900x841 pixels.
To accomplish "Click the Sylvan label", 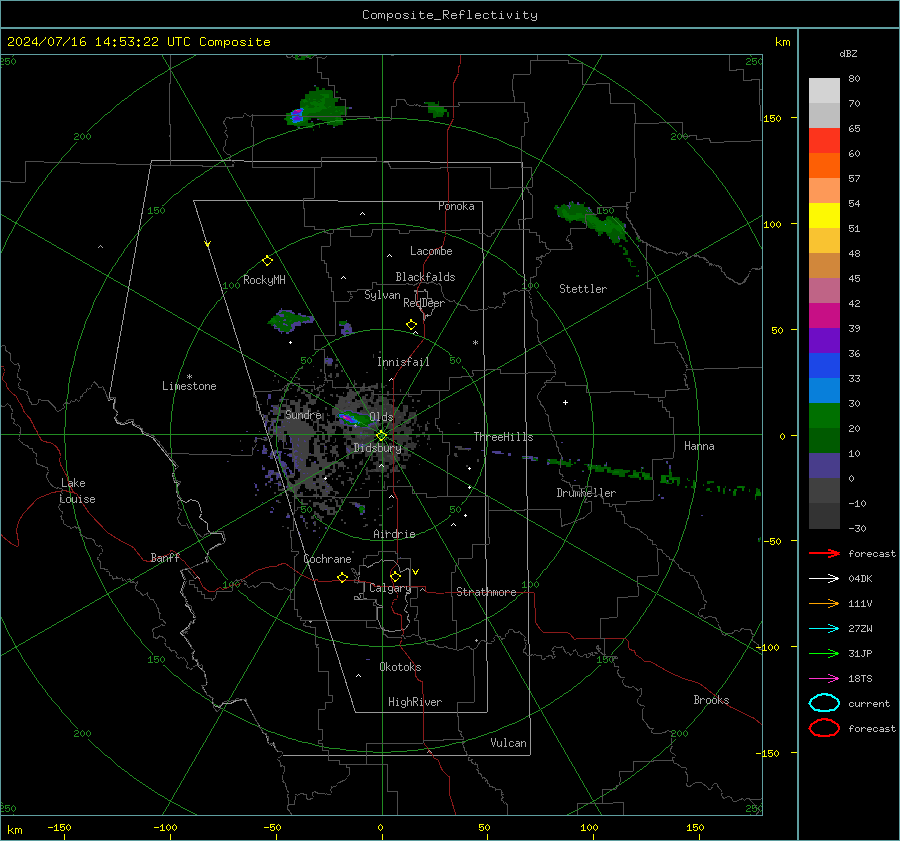I will tap(382, 295).
